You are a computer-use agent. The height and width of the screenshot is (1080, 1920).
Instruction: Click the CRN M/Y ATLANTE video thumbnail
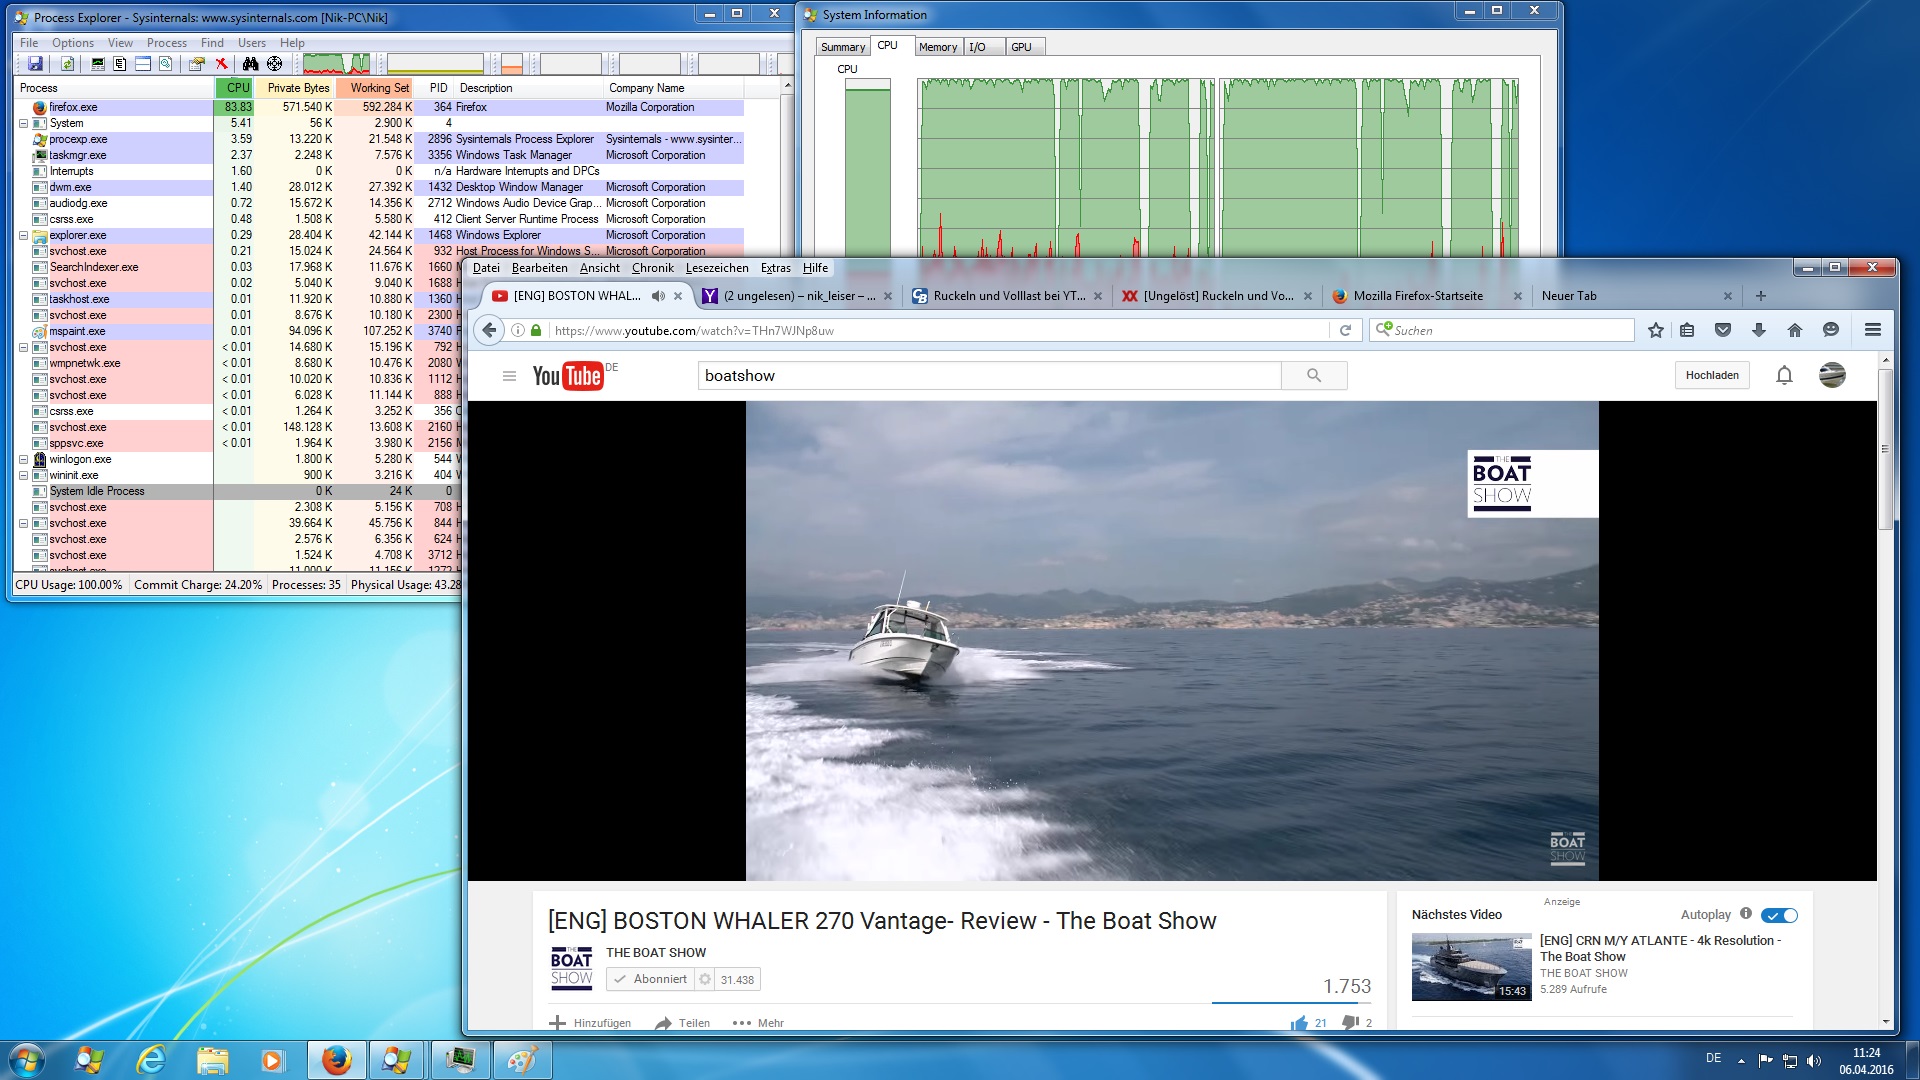tap(1470, 967)
